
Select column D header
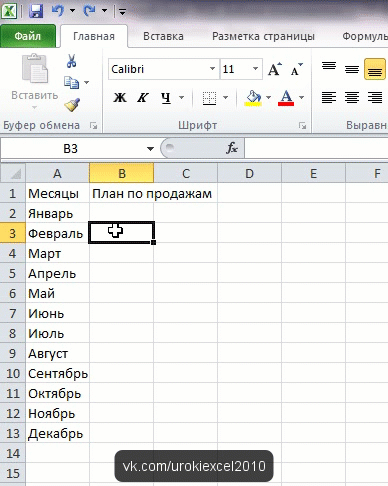pos(249,173)
